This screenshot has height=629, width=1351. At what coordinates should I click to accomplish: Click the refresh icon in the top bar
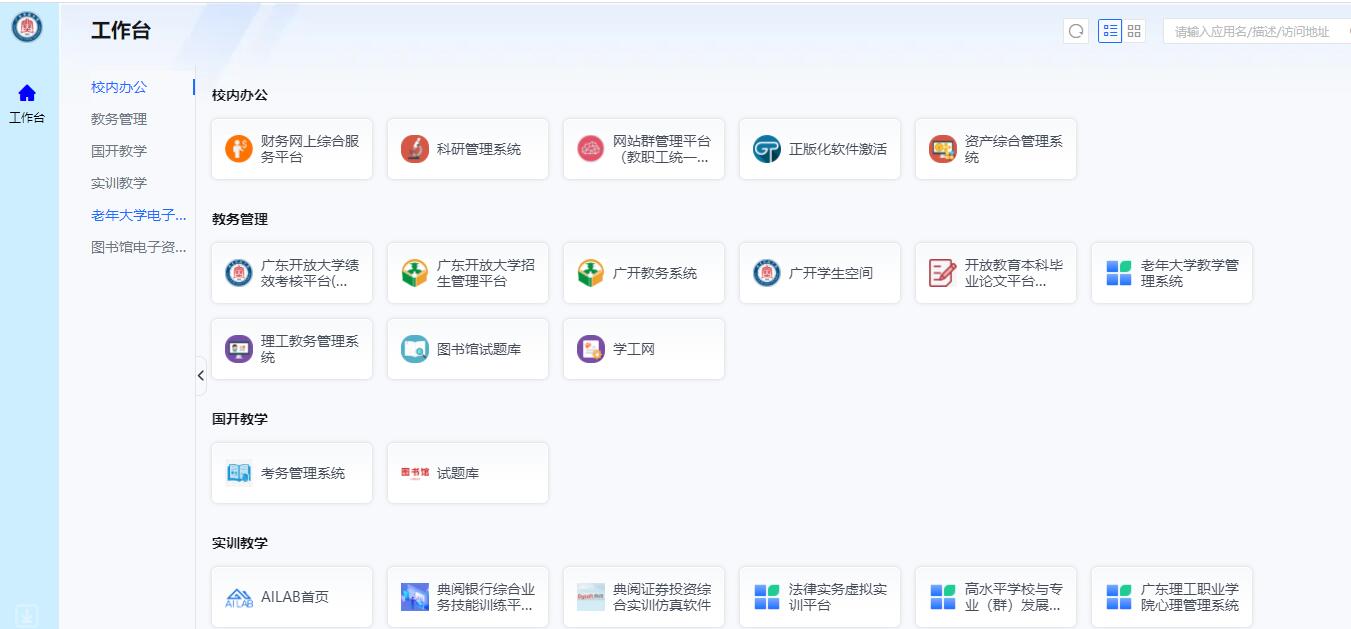(1076, 31)
